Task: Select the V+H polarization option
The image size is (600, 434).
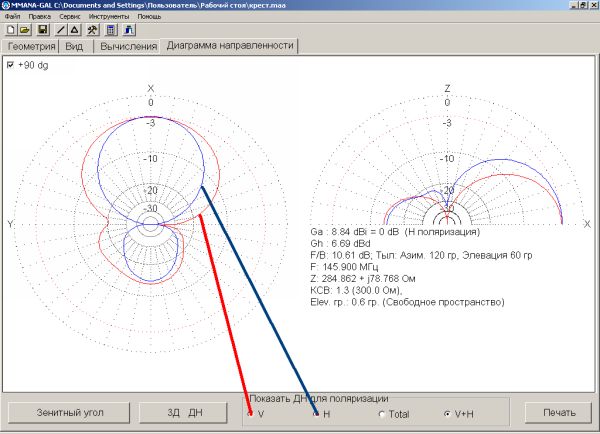Action: click(447, 413)
